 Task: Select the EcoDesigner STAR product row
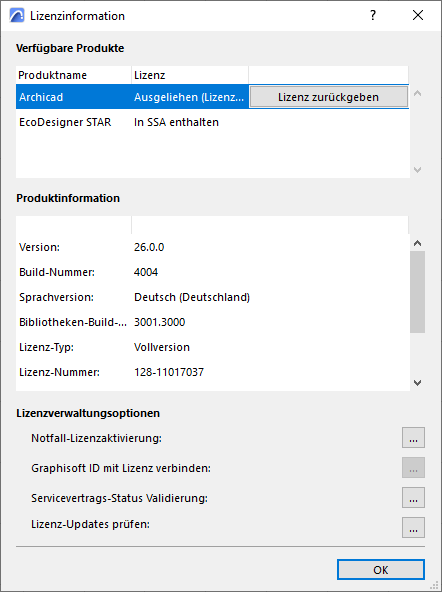[x=212, y=122]
